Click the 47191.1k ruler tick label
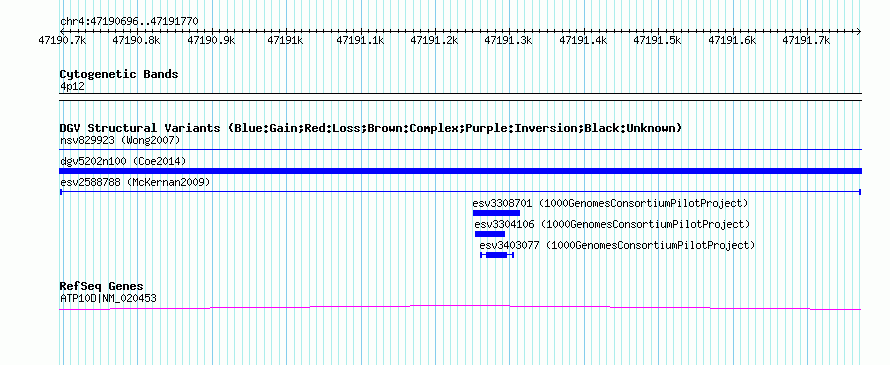This screenshot has width=890, height=365. (x=360, y=40)
